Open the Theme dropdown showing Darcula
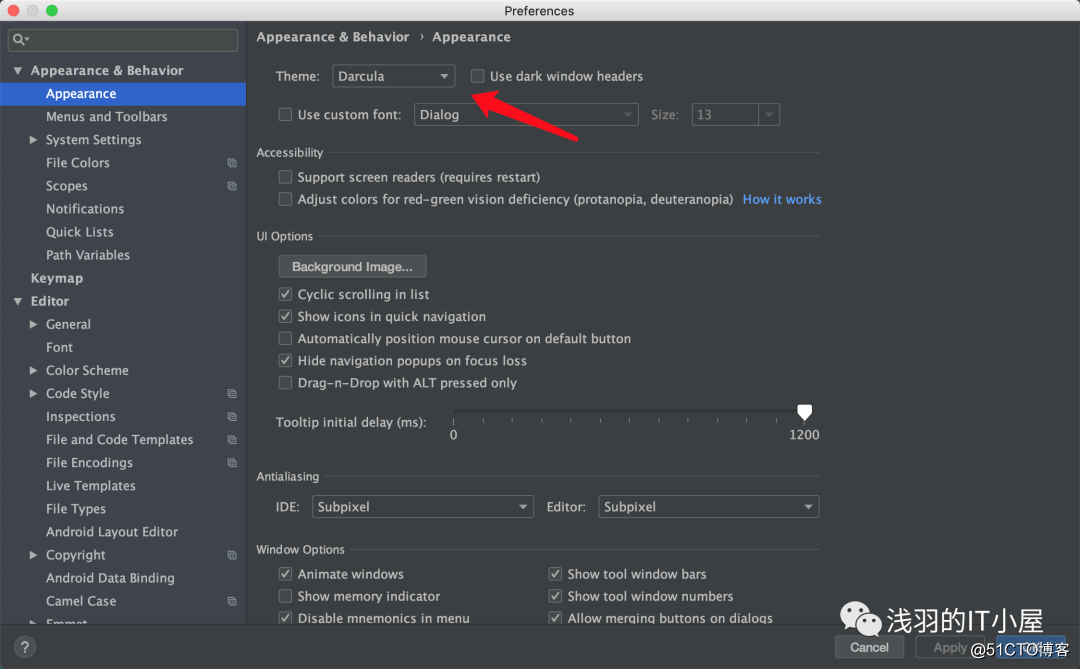This screenshot has height=669, width=1080. coord(393,75)
